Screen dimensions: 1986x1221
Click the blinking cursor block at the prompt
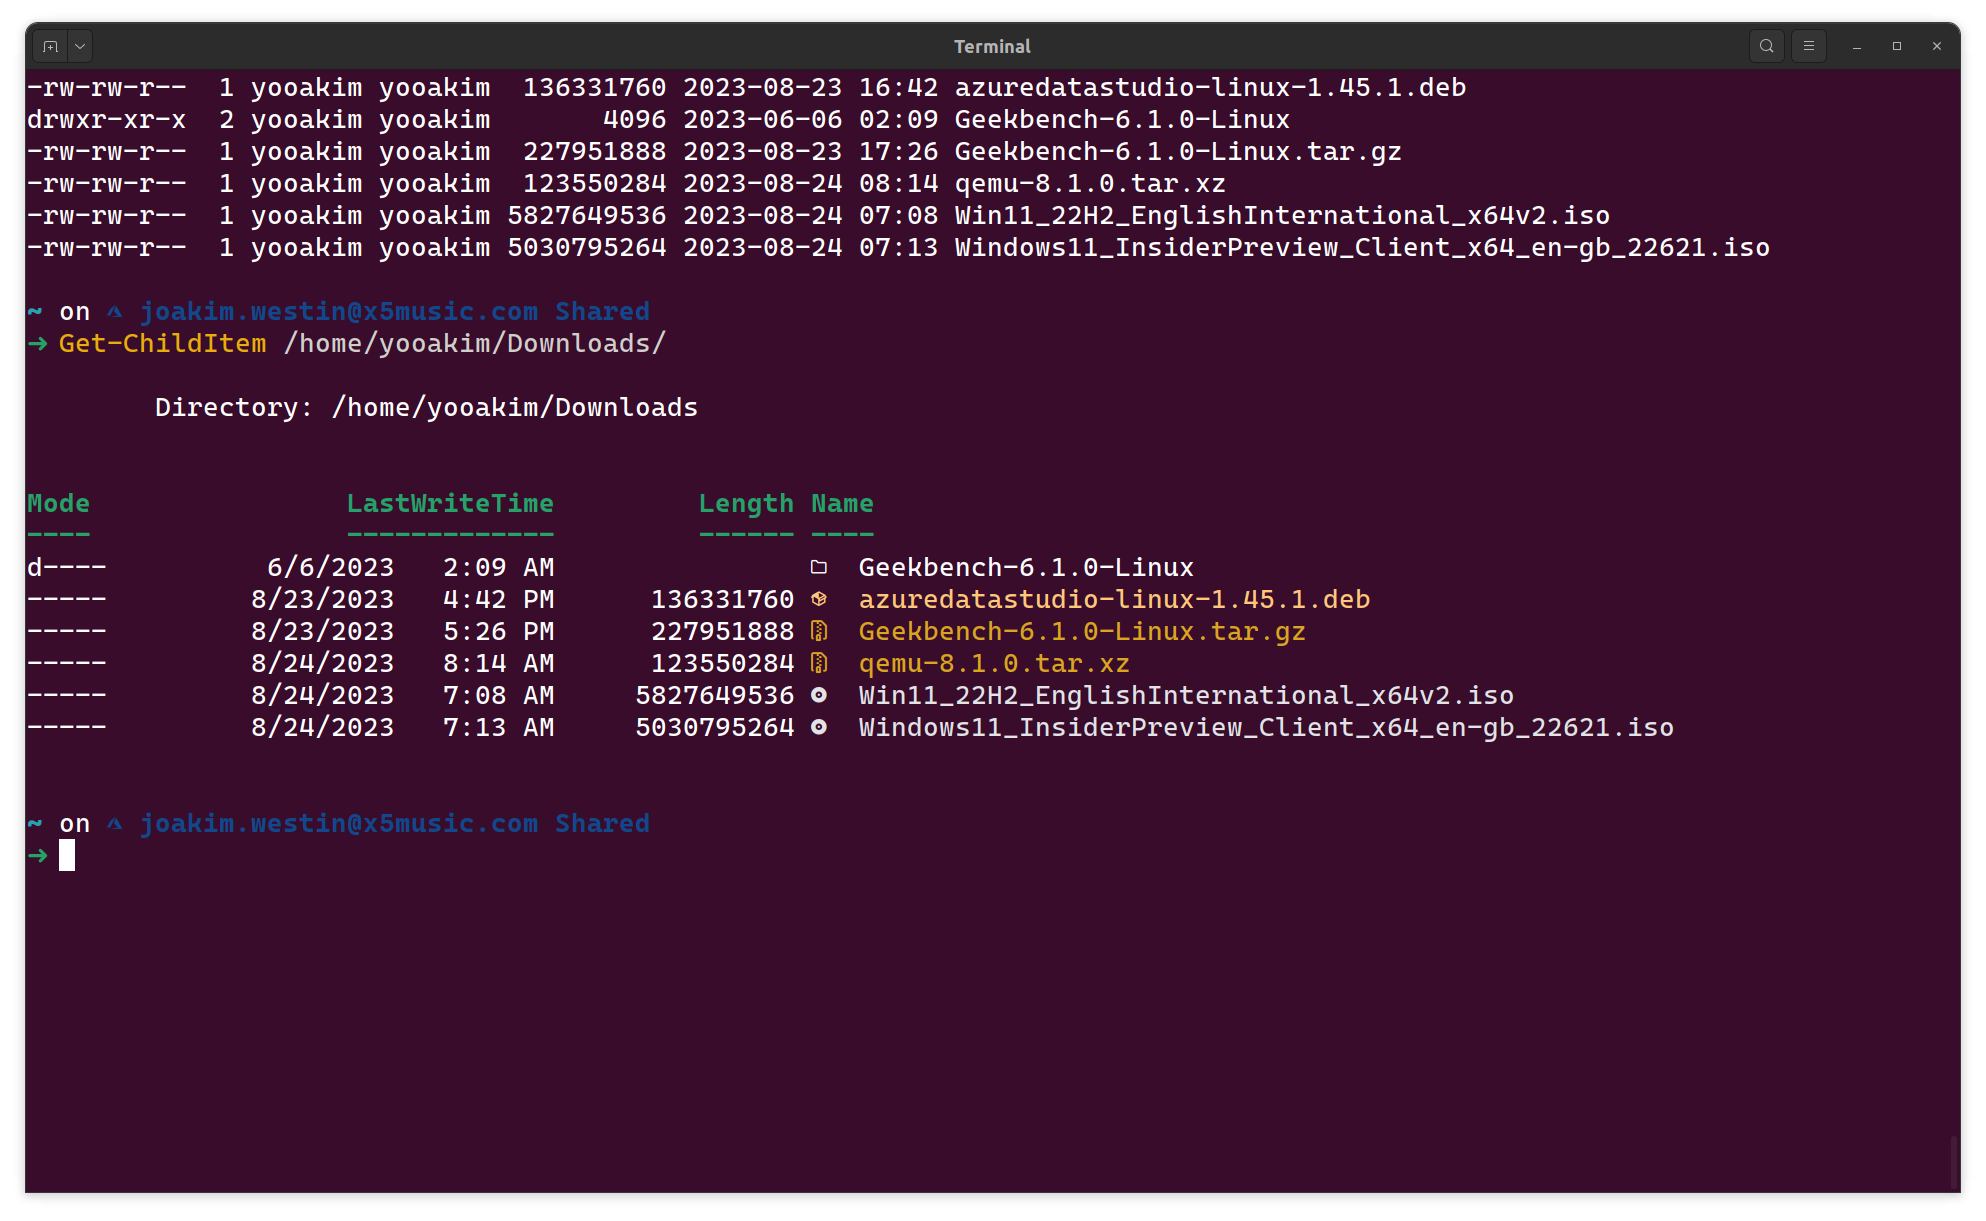pos(68,855)
